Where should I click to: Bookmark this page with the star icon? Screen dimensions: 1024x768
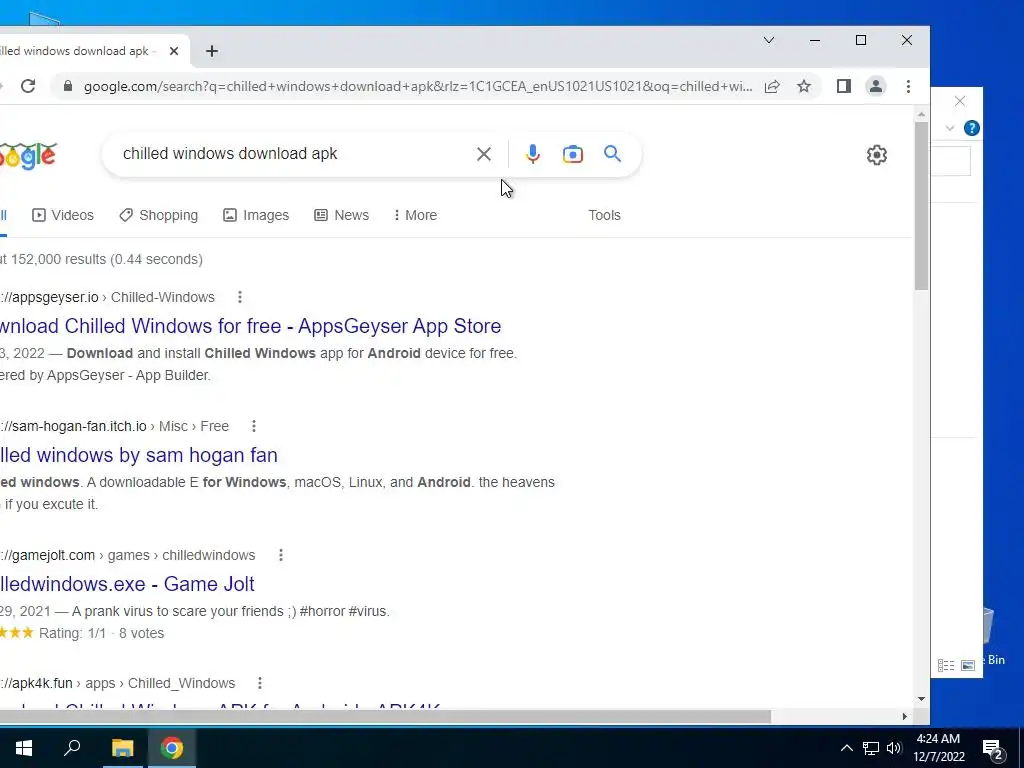click(x=804, y=86)
